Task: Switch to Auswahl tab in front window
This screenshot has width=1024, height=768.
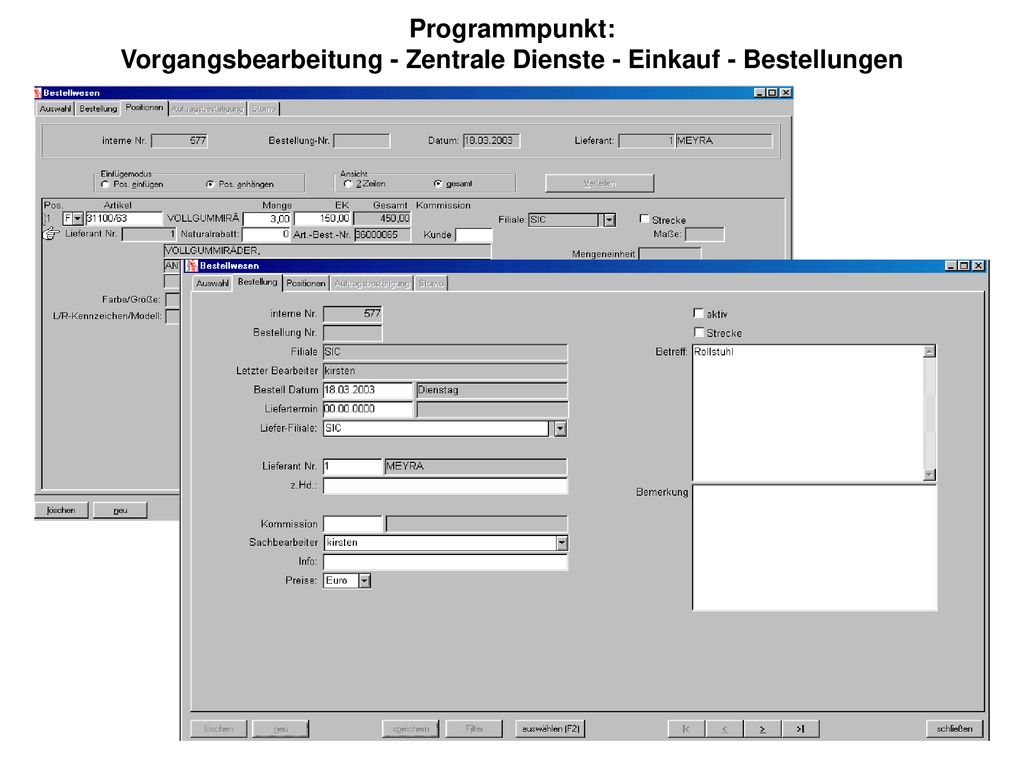Action: click(x=212, y=283)
